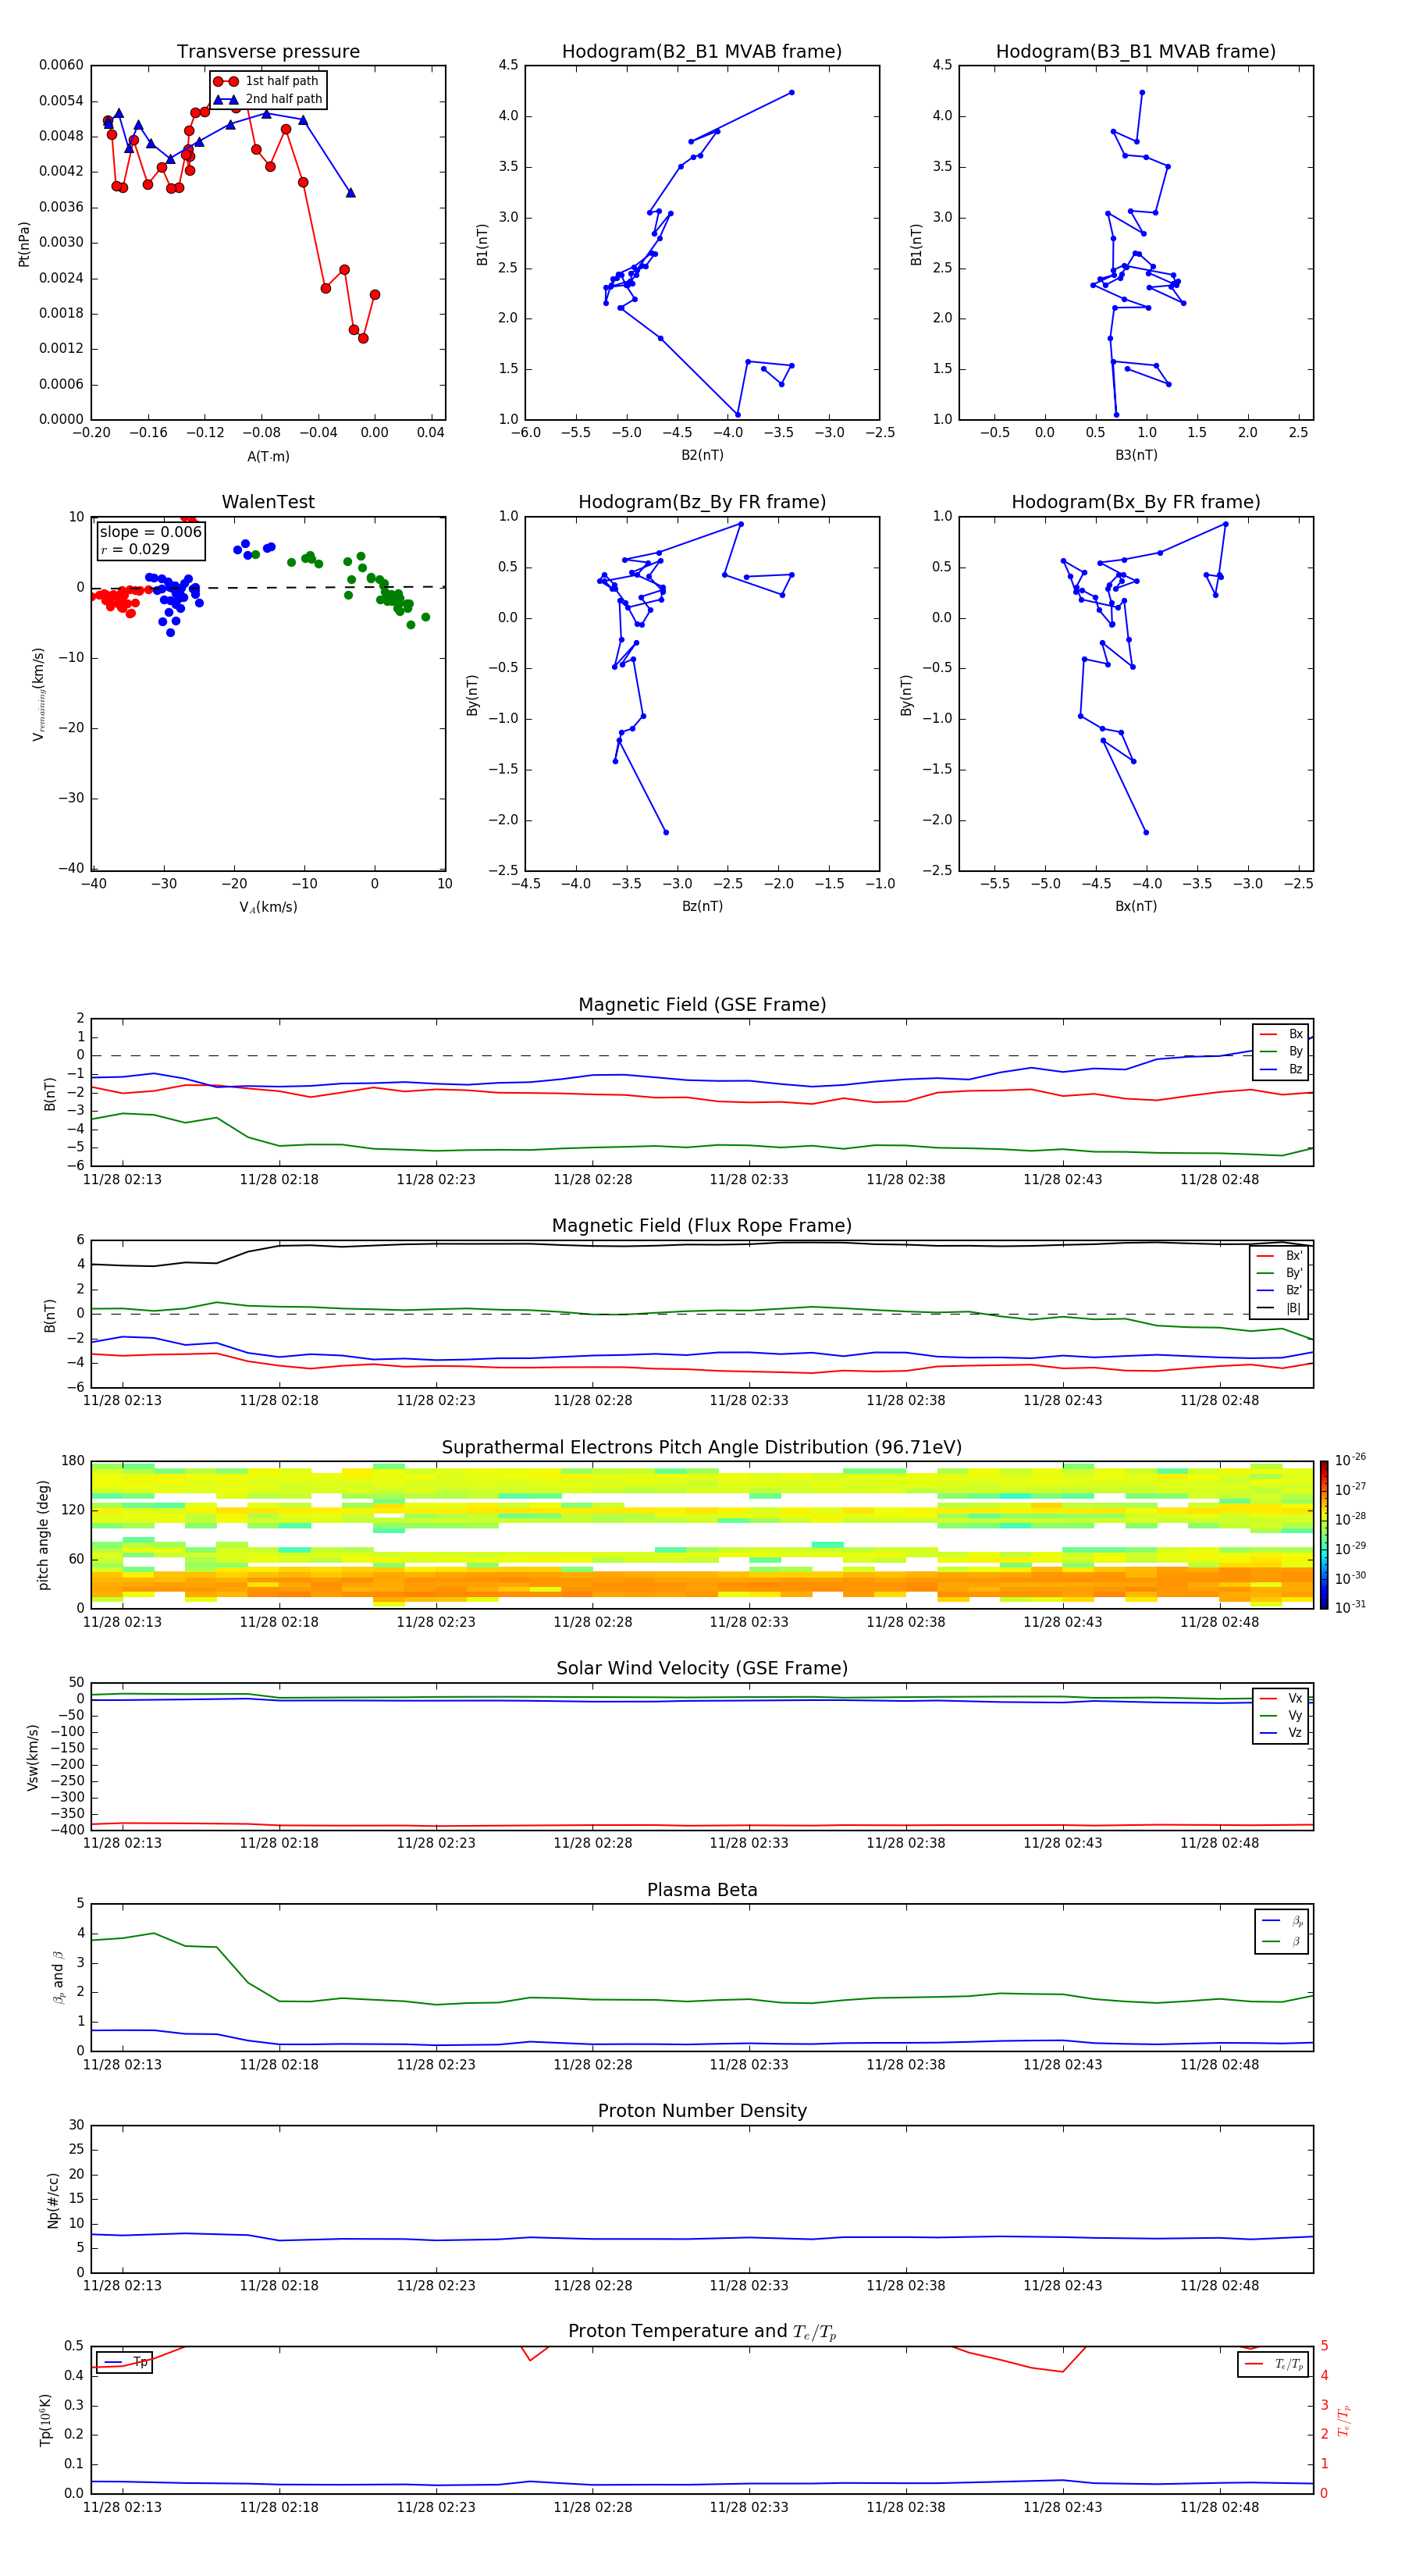Click the "V_A(km/s)" x-axis label
Screen dimensions: 1405x2576
pyautogui.click(x=268, y=907)
